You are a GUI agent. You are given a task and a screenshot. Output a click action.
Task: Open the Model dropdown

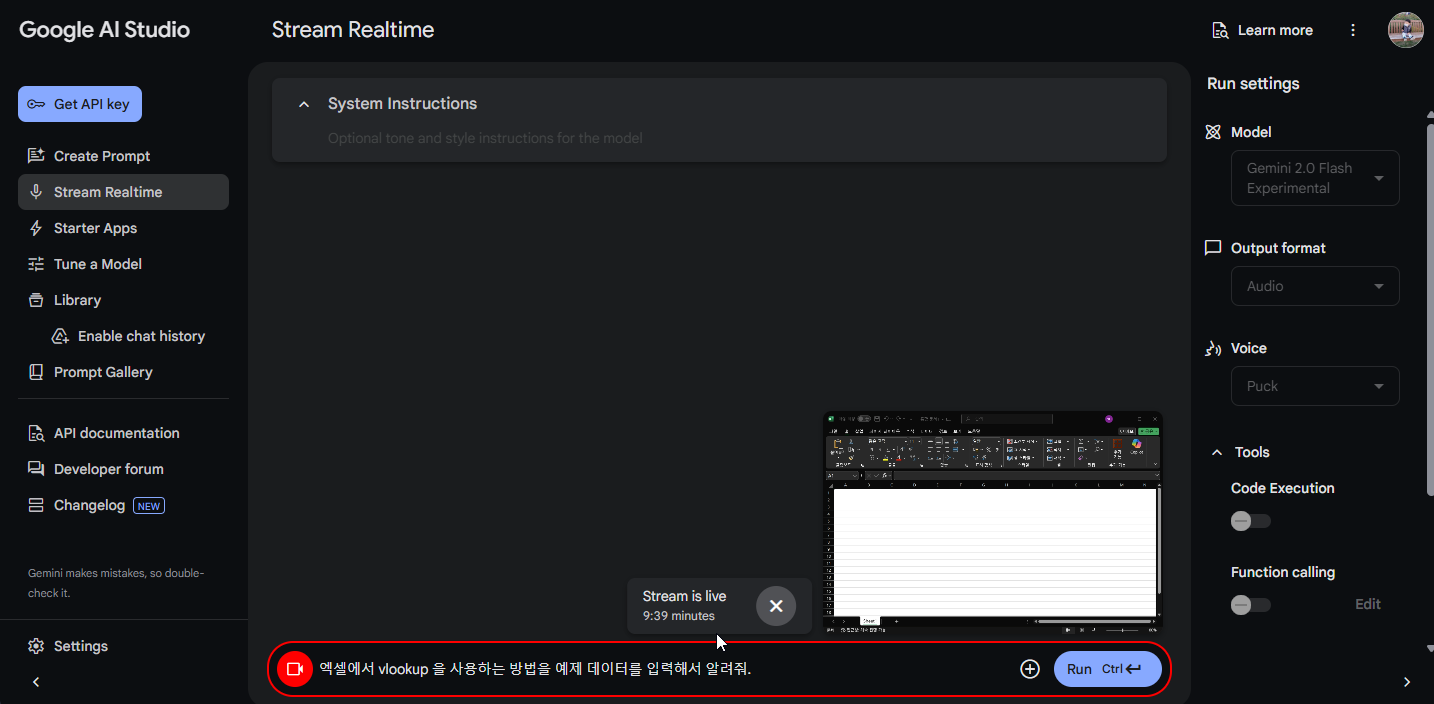1315,178
